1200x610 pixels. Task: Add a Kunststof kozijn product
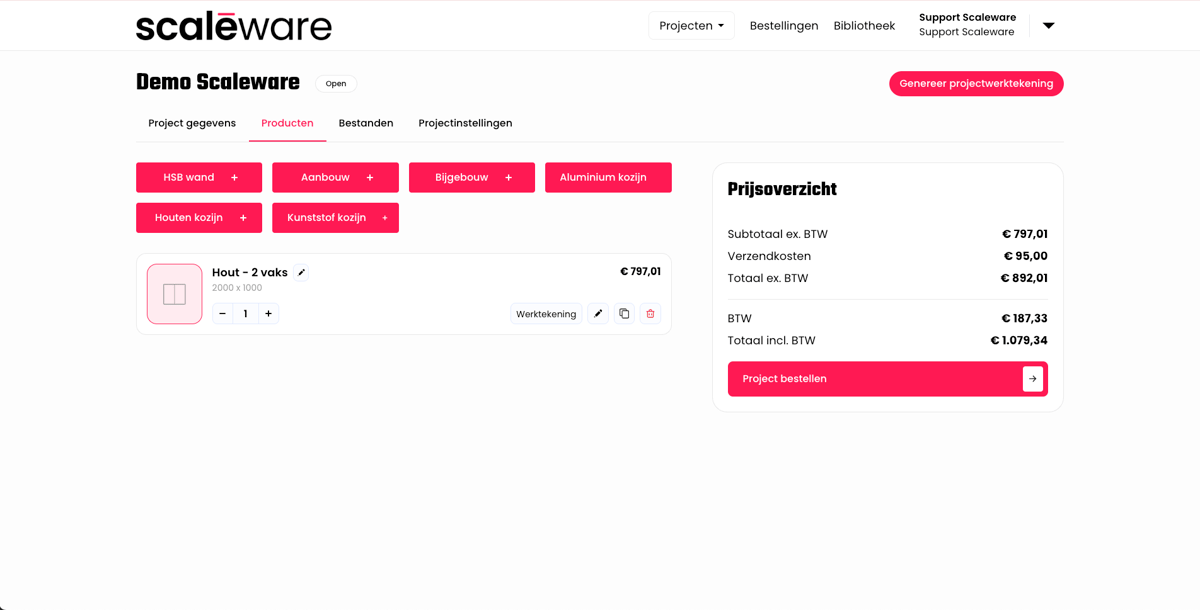point(335,218)
